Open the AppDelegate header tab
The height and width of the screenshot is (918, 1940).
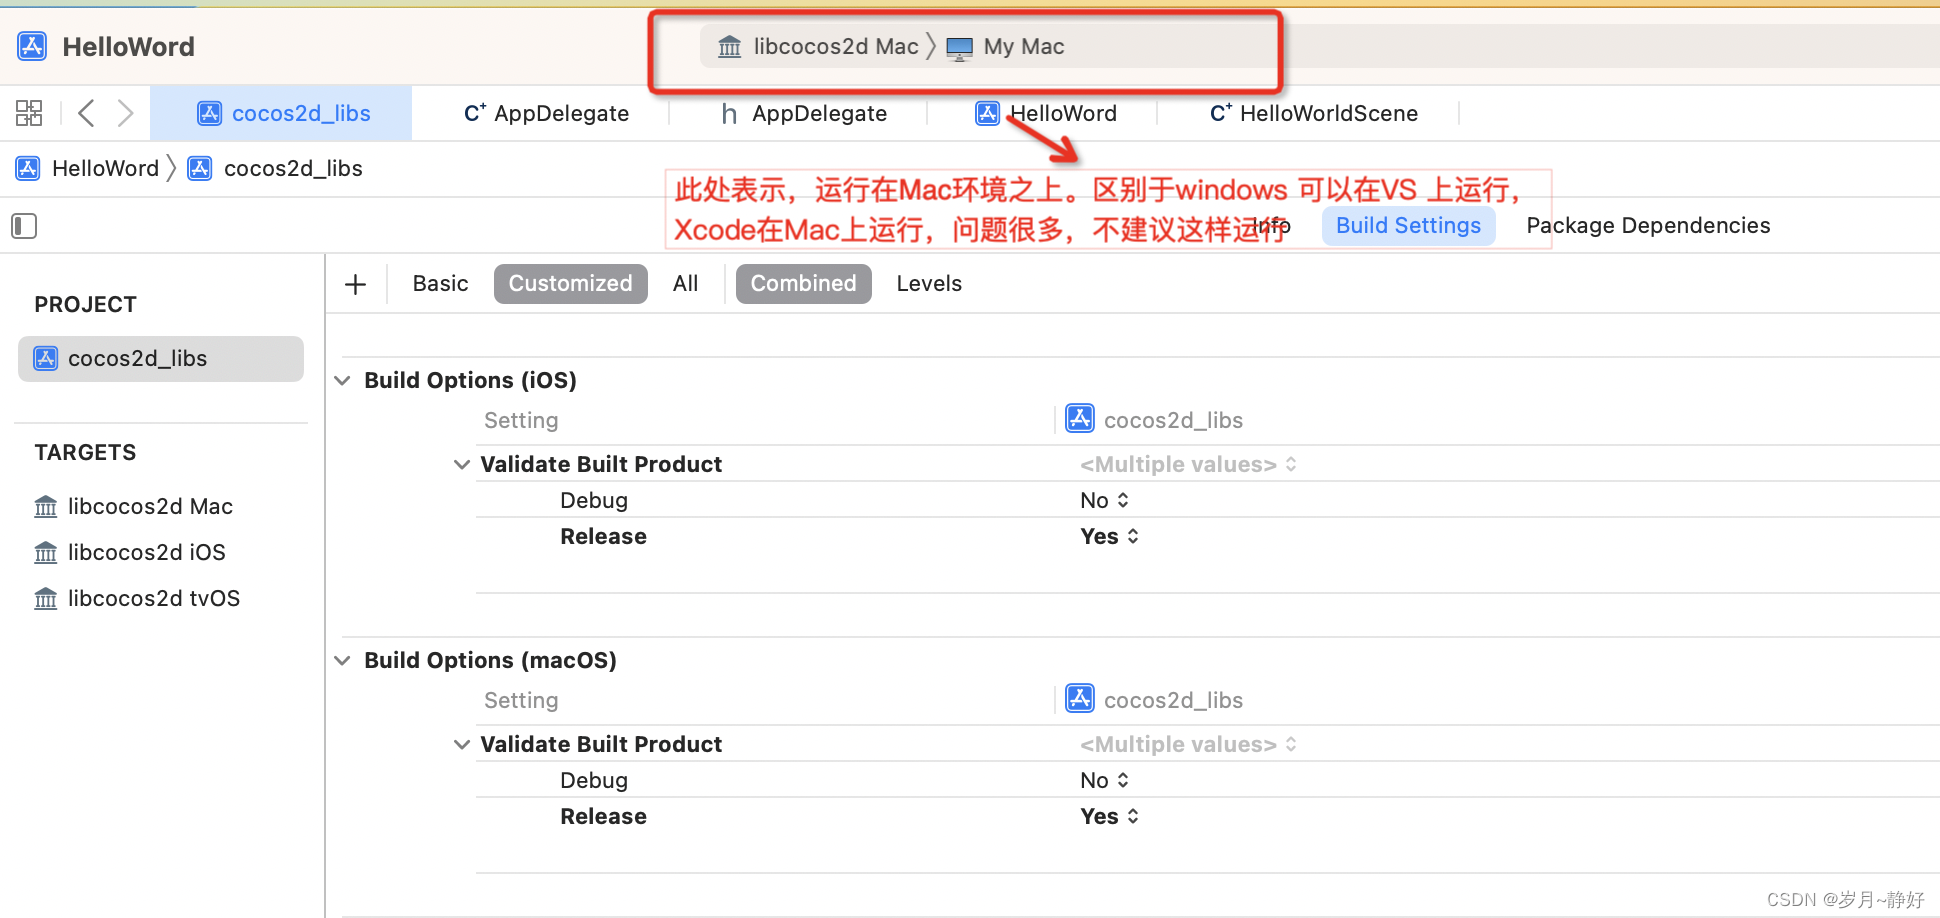click(804, 113)
